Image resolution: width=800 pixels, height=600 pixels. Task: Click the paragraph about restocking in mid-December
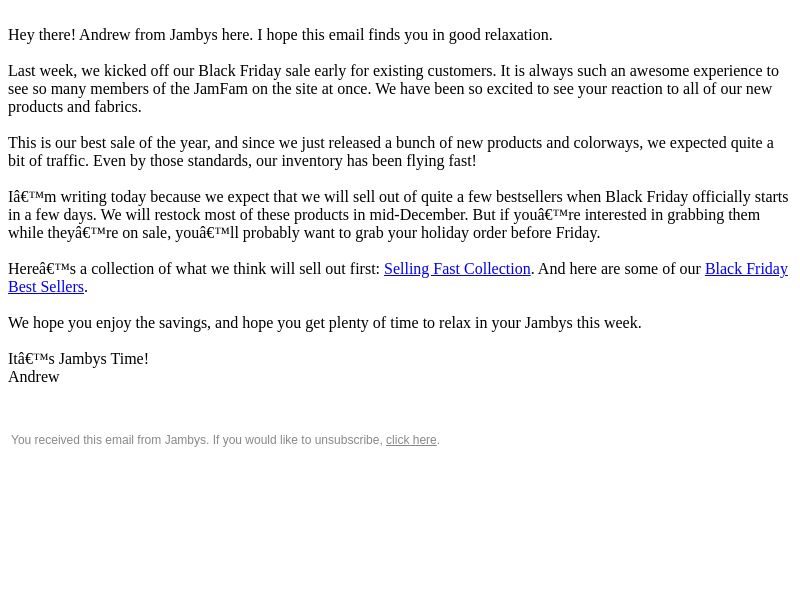398,215
